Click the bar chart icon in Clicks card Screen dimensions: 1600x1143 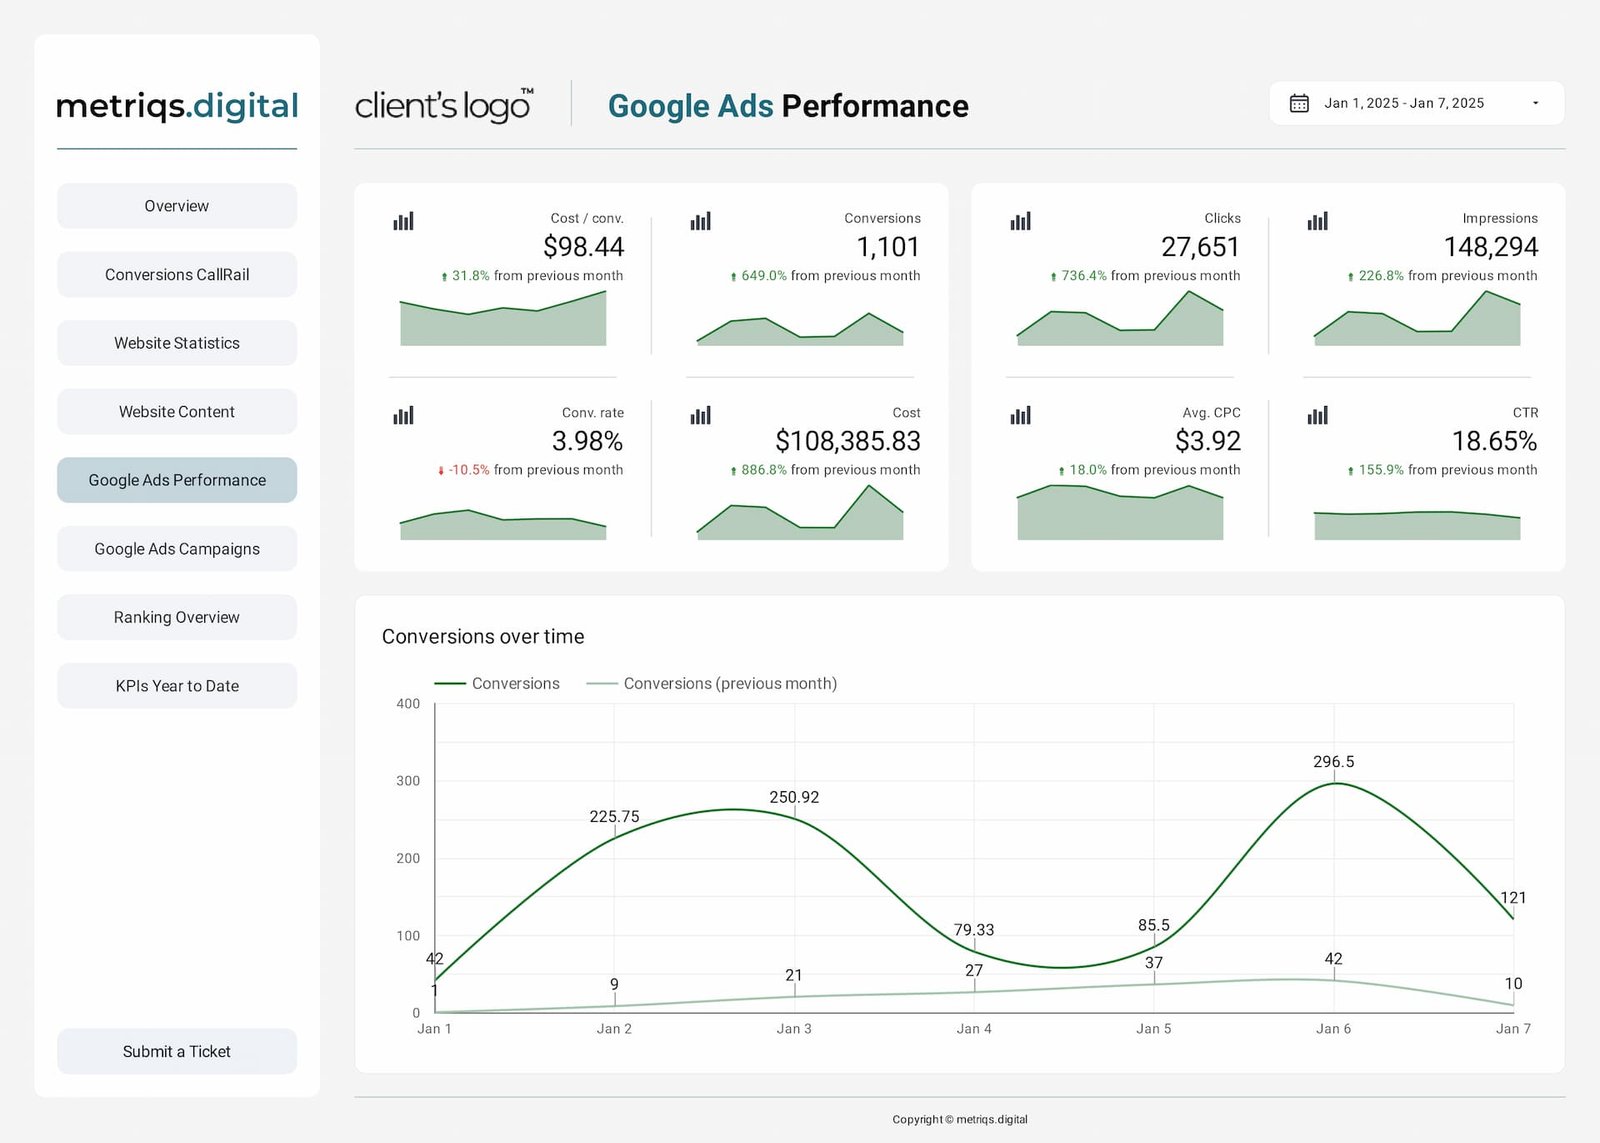point(1020,221)
